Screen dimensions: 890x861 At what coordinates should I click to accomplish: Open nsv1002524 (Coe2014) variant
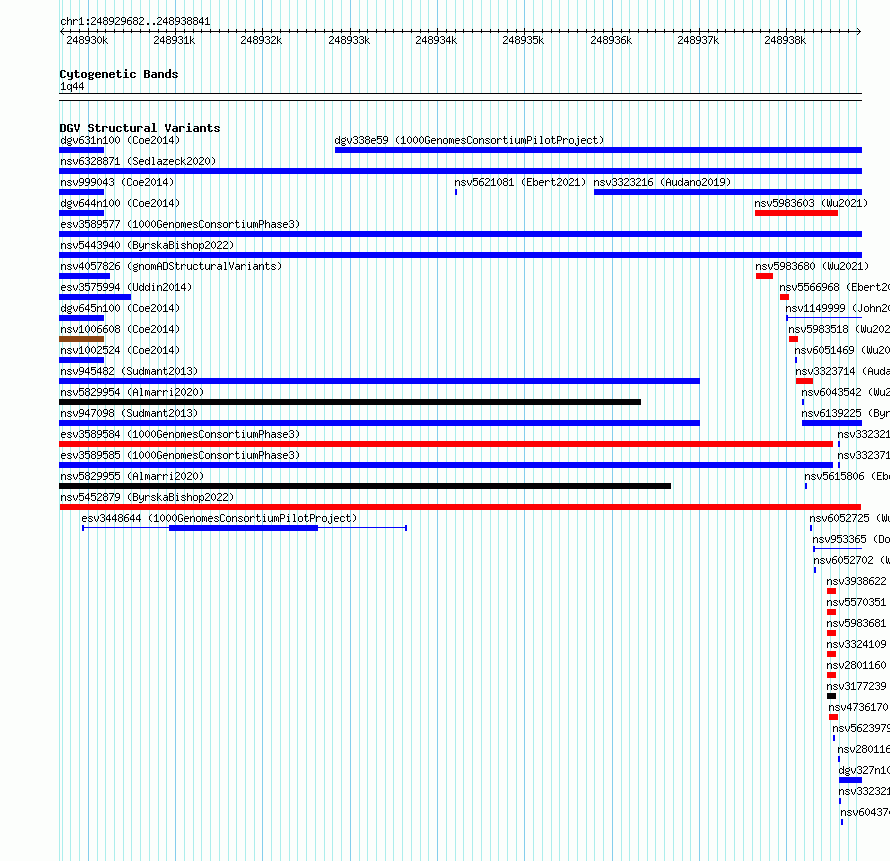pos(82,360)
